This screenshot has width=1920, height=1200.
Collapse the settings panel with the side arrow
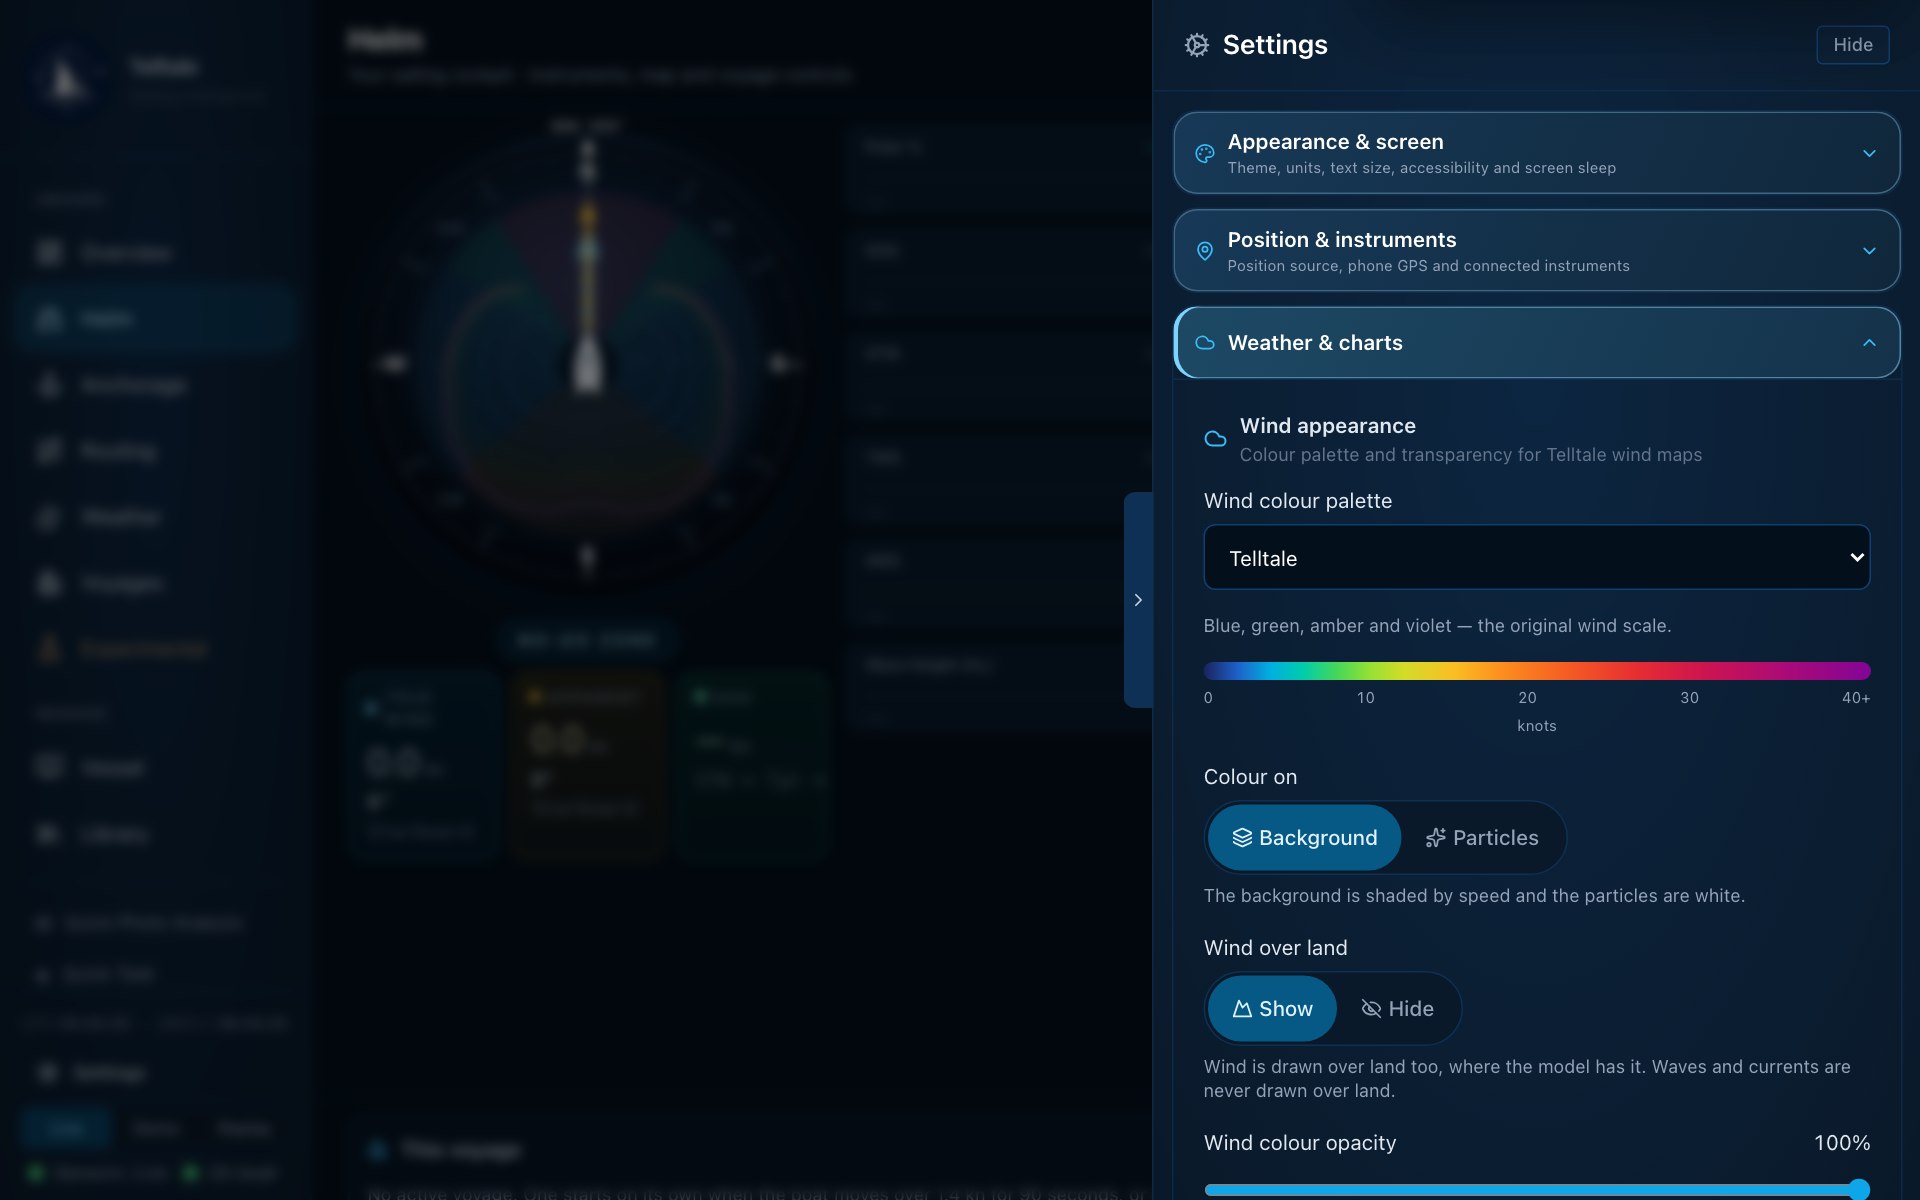(x=1138, y=600)
